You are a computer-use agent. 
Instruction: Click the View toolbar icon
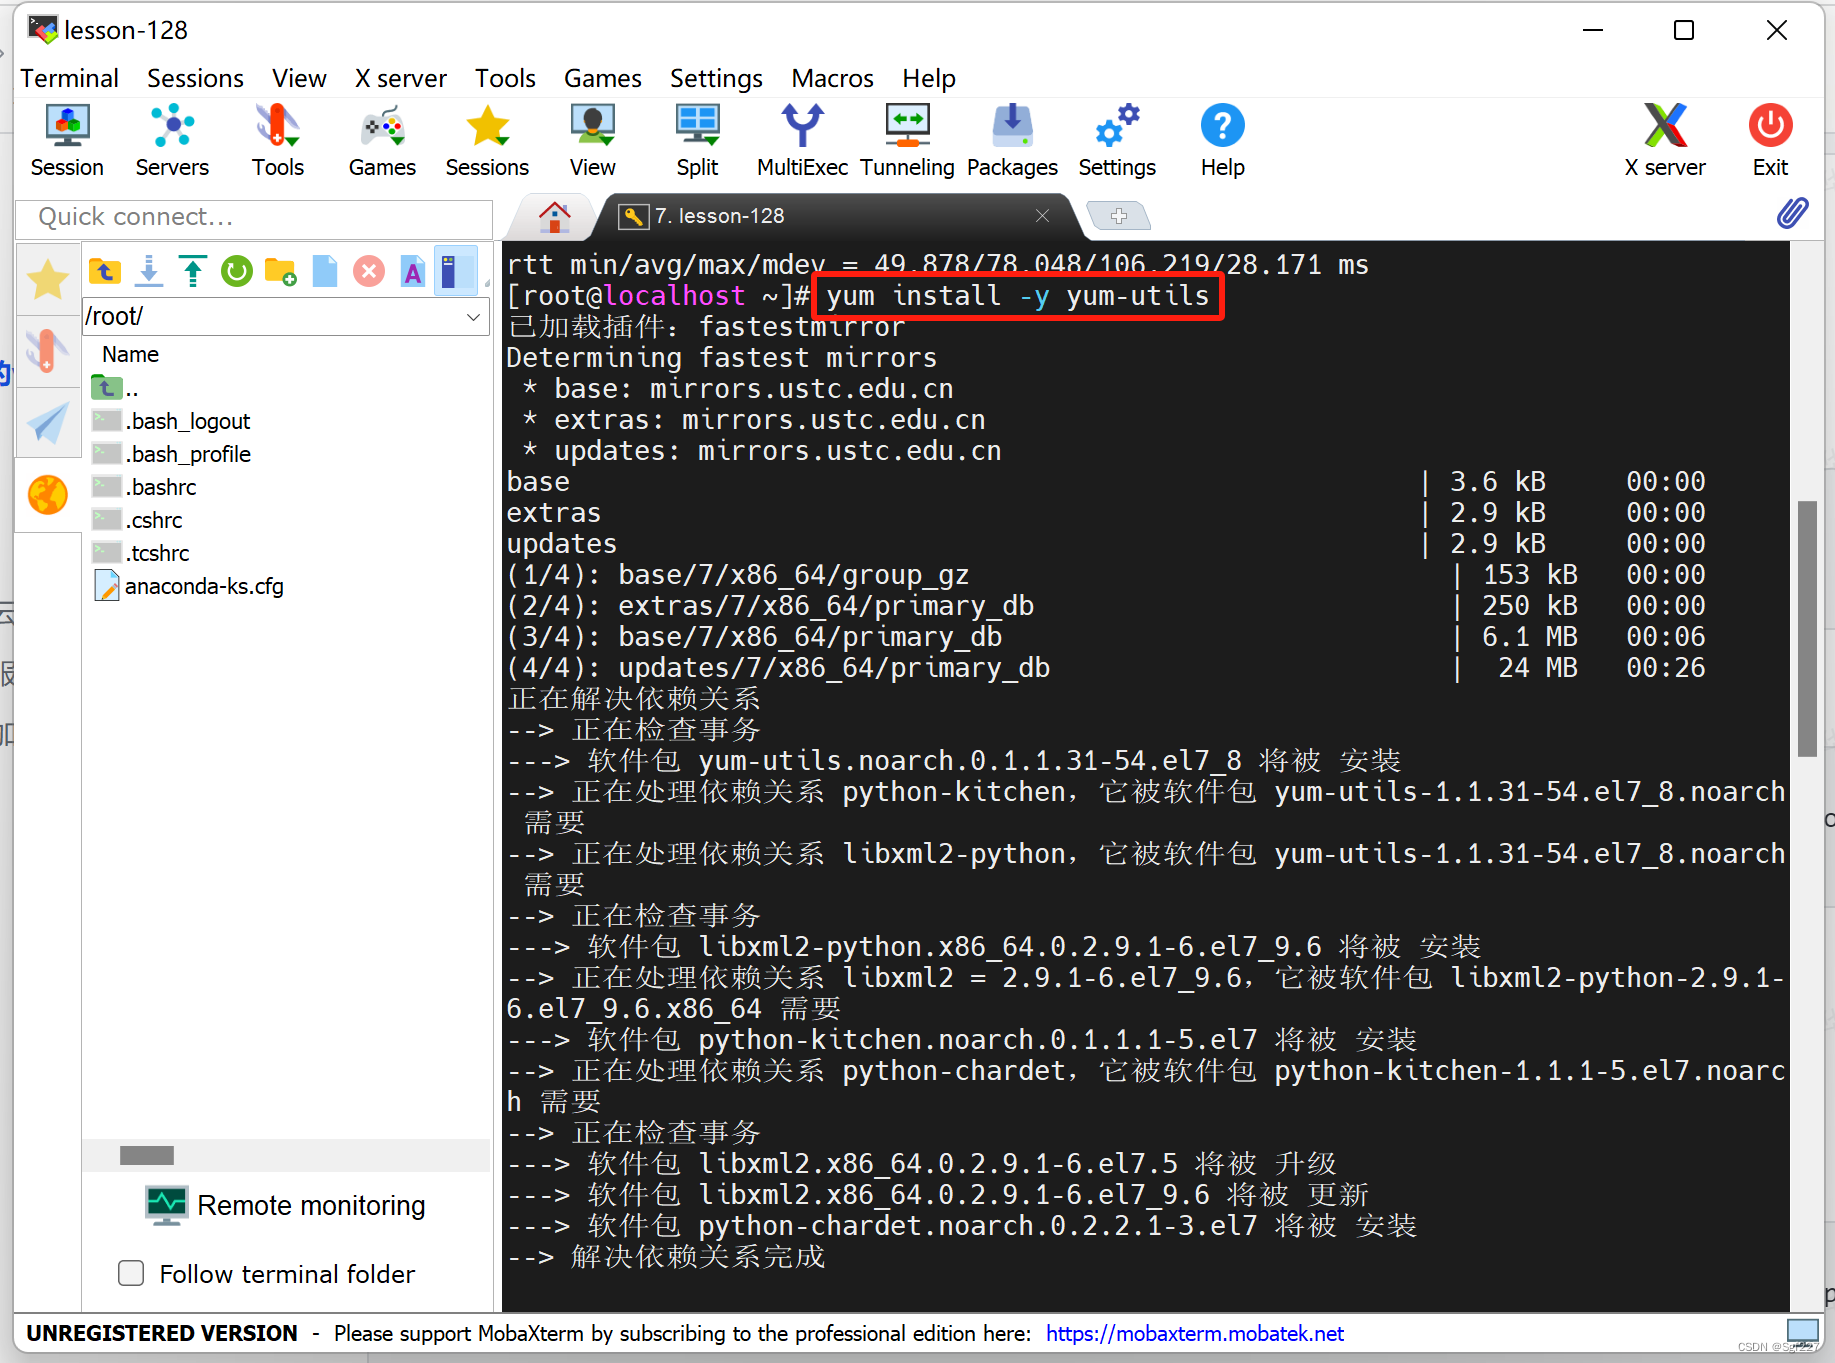pos(592,140)
